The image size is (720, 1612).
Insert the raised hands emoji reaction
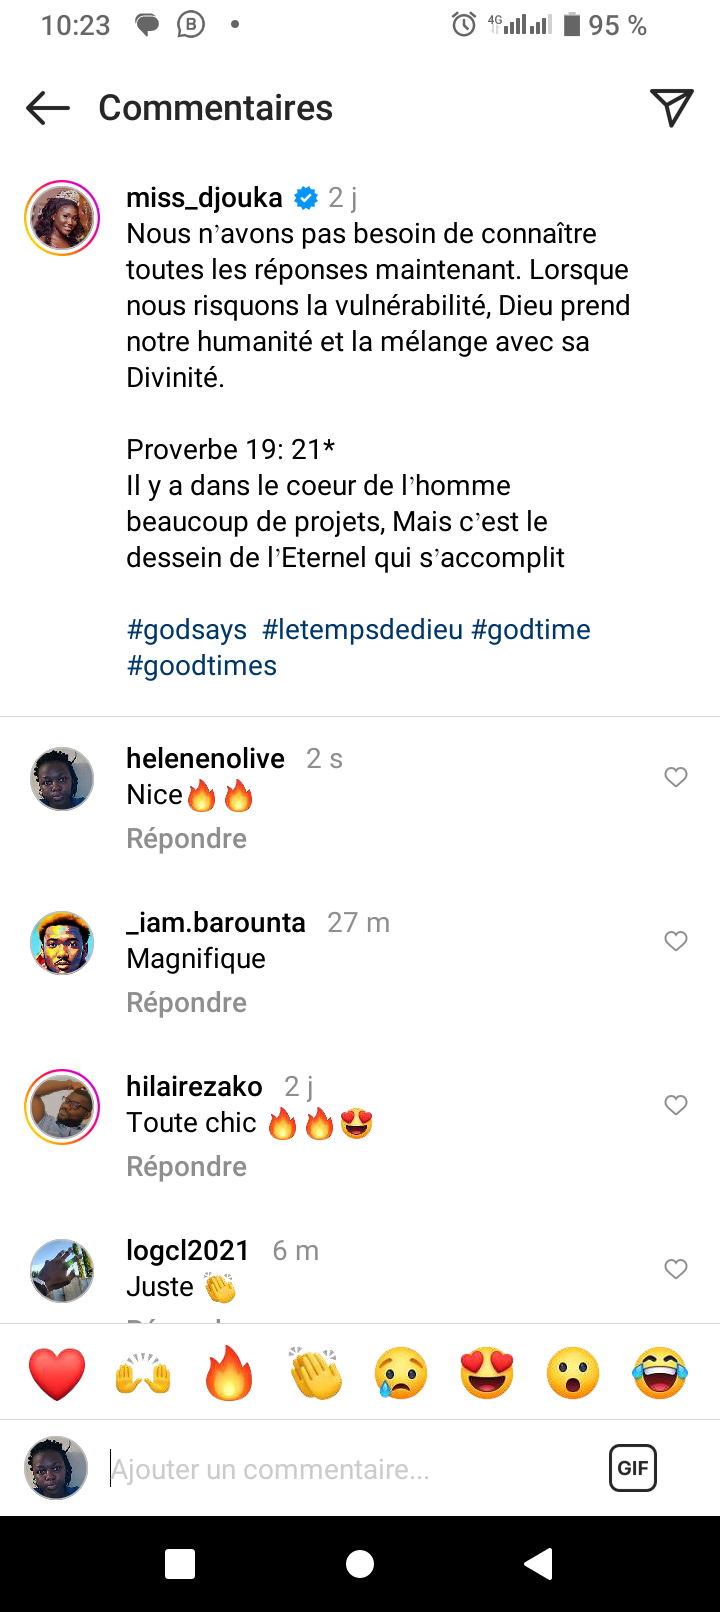pos(143,1373)
